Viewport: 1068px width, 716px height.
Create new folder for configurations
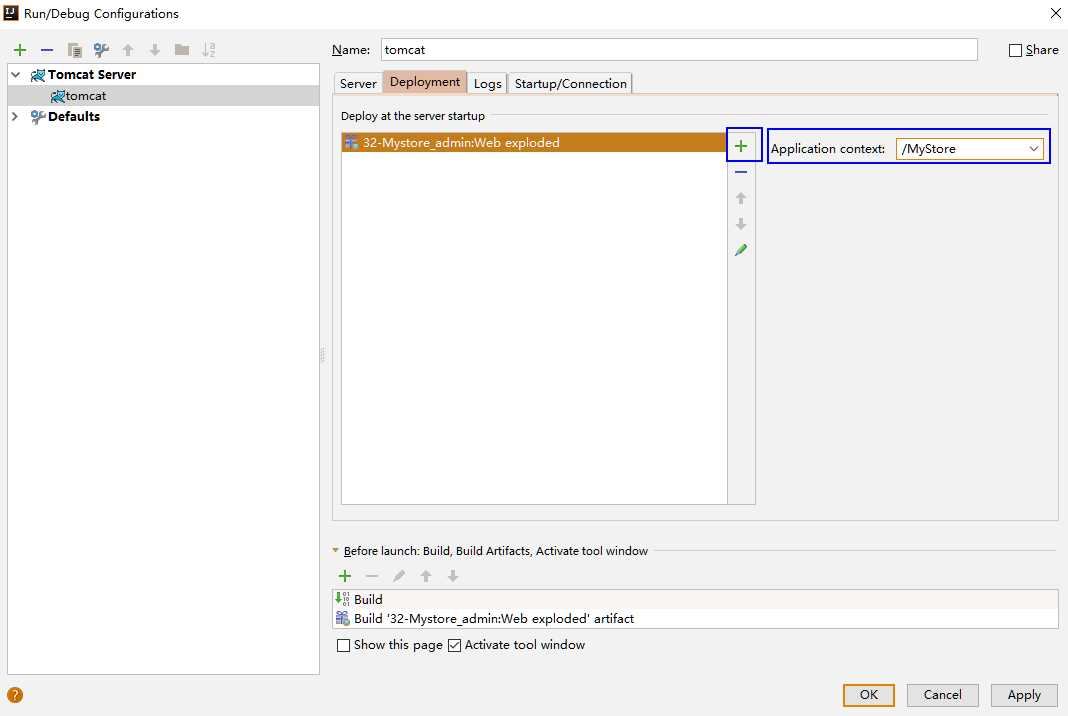click(182, 50)
